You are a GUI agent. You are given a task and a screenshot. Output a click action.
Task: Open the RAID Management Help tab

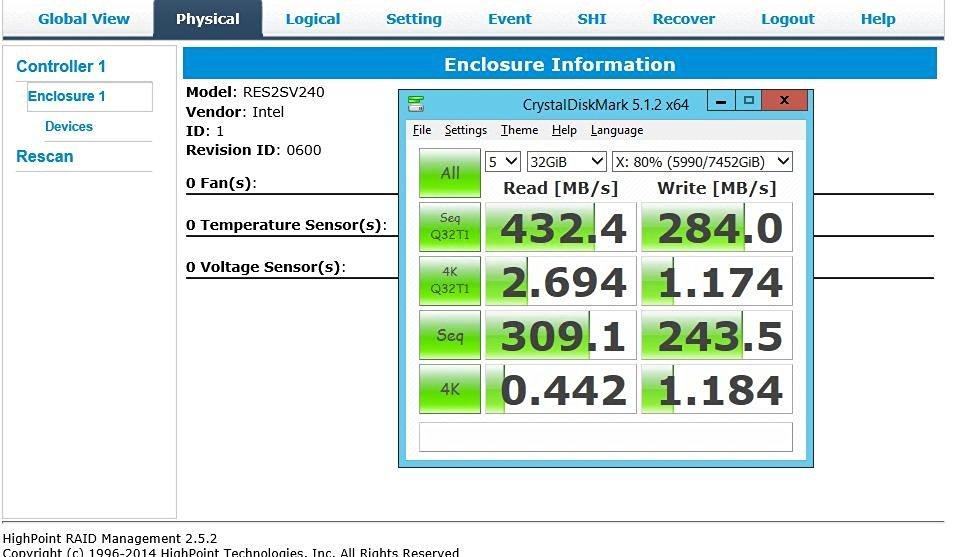[878, 19]
